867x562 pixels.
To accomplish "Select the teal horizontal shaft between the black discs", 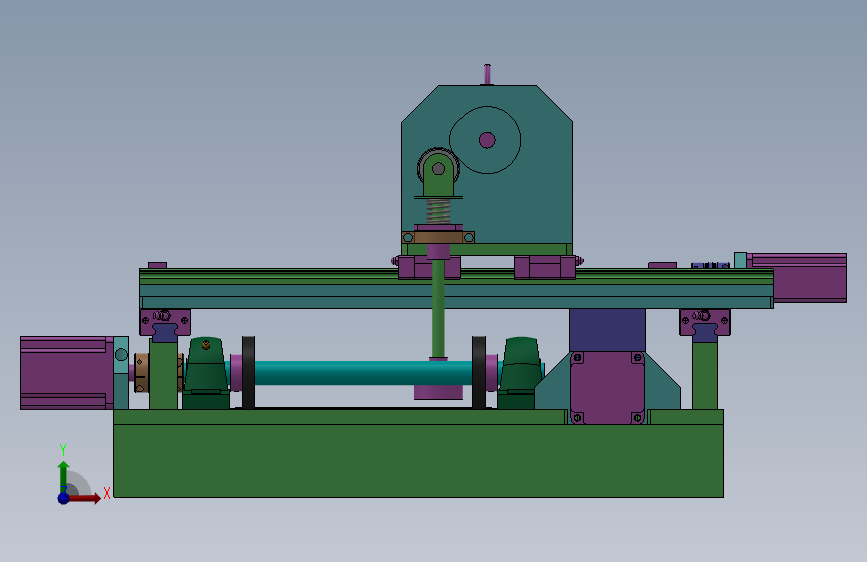I will pos(363,373).
